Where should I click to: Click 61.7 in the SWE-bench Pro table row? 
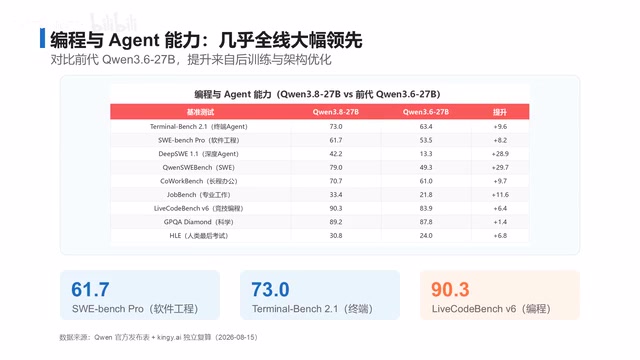(336, 140)
